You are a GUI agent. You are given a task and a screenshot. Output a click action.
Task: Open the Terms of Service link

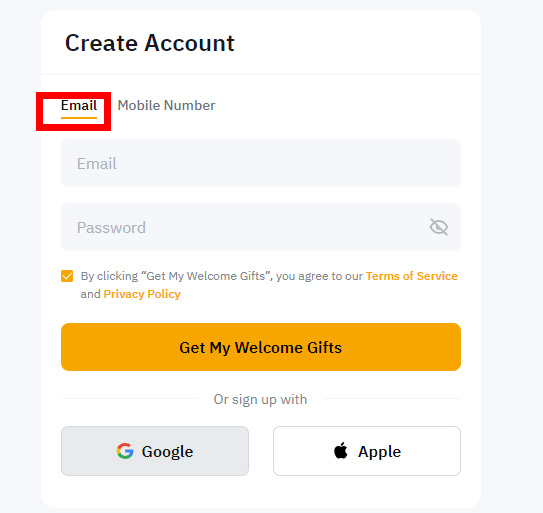click(x=412, y=276)
